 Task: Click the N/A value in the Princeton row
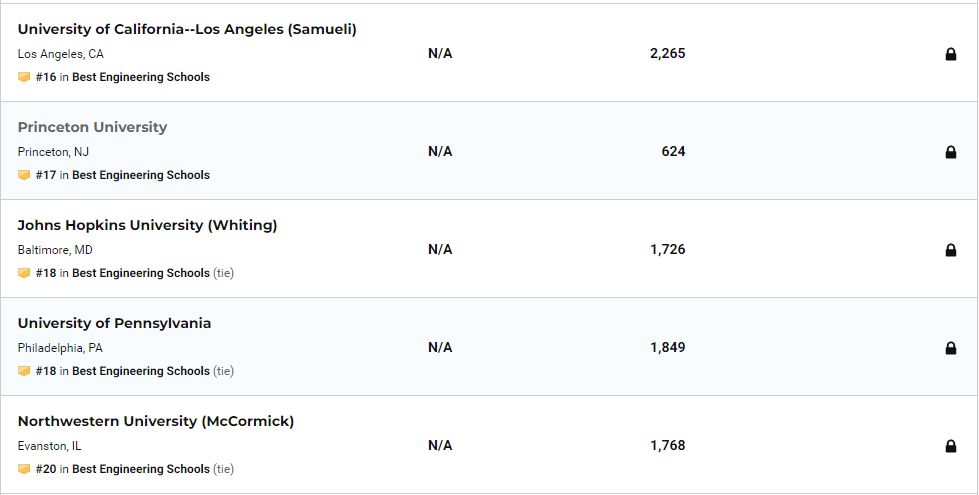click(440, 151)
